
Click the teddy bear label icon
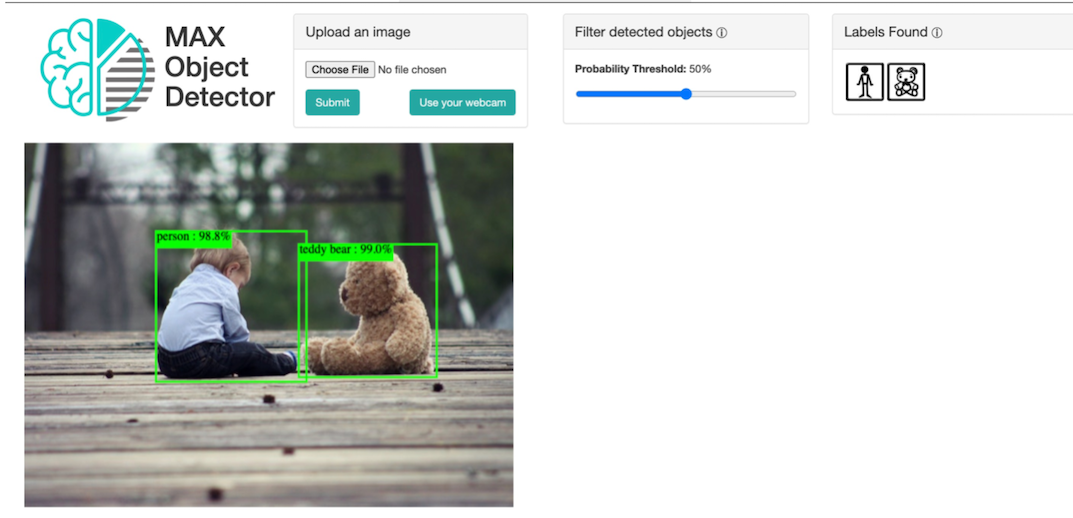906,82
